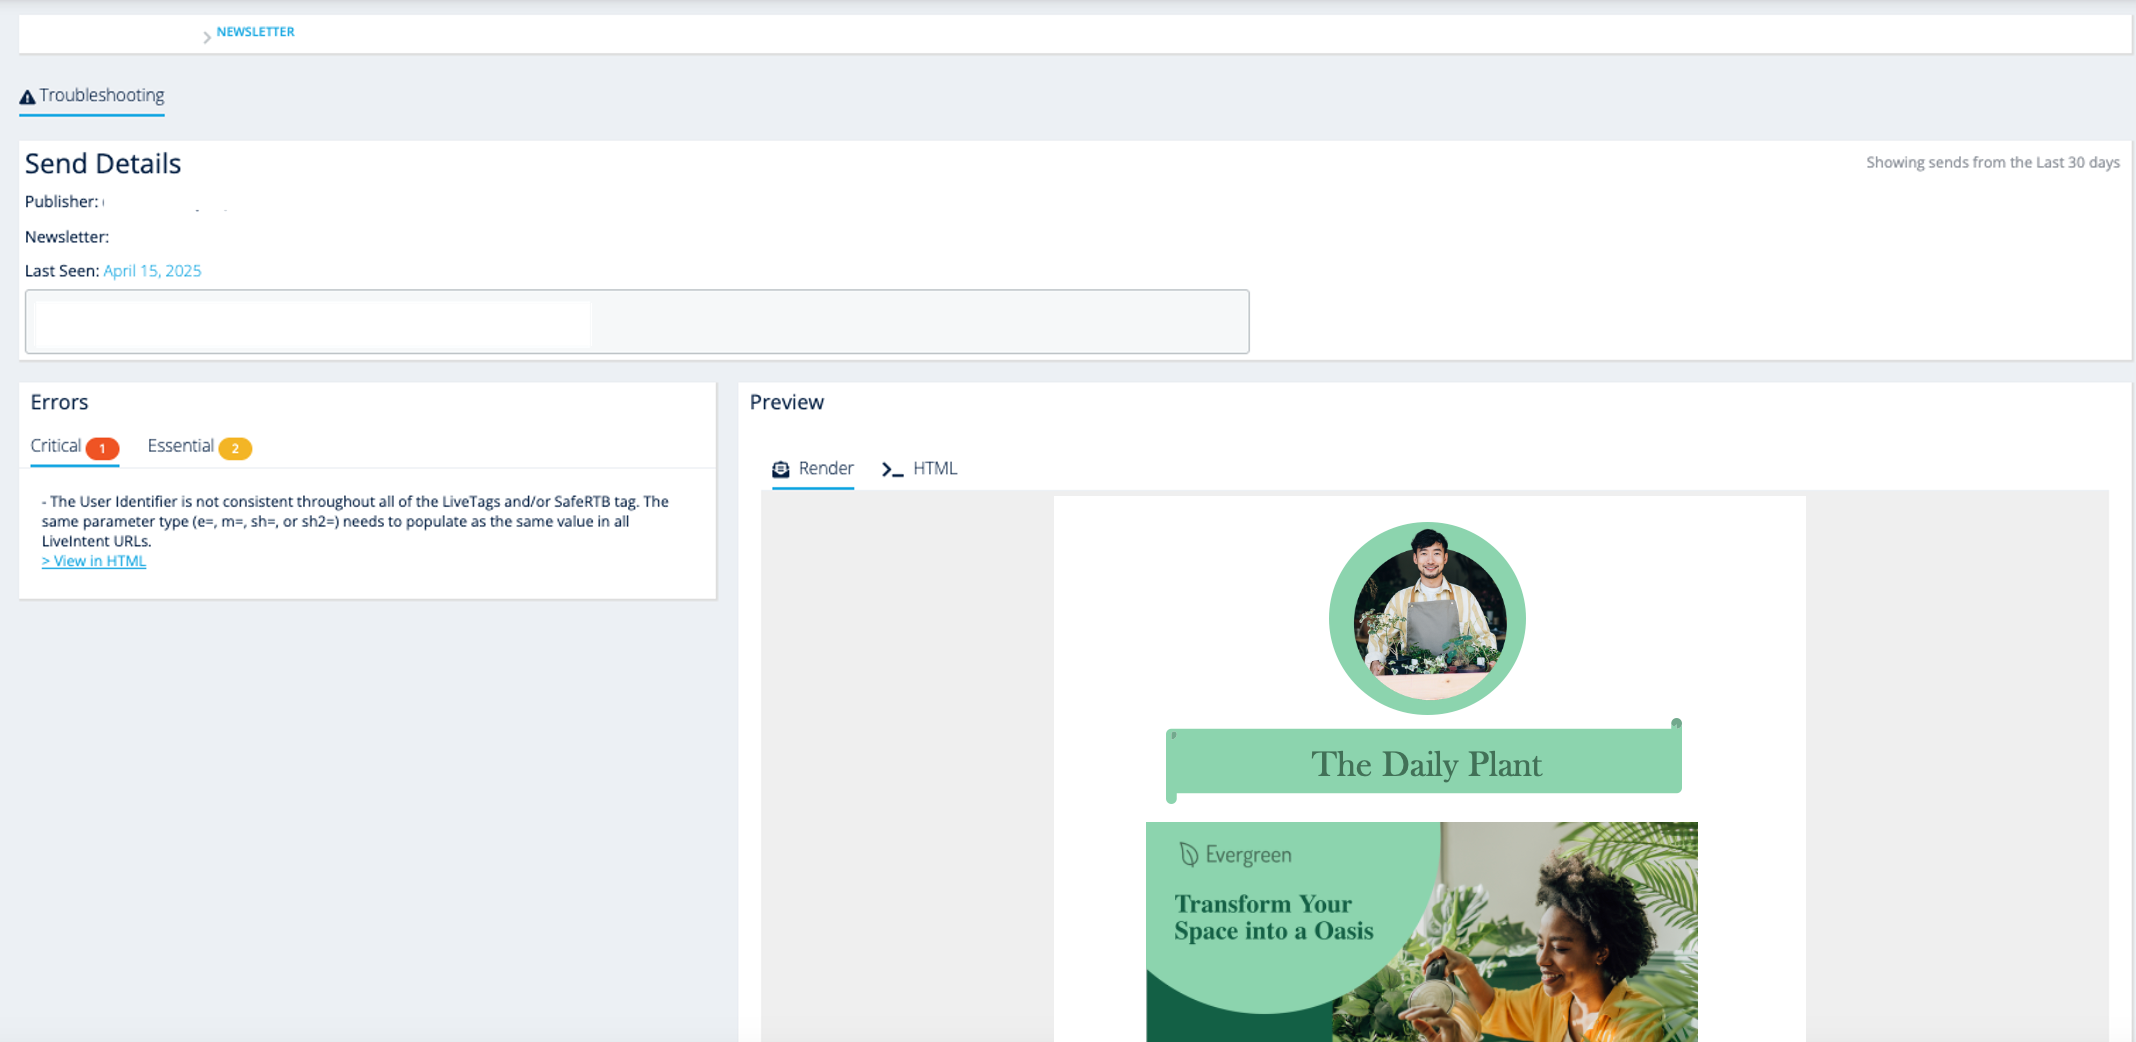Switch preview to the HTML tab
2136x1042 pixels.
click(x=934, y=468)
